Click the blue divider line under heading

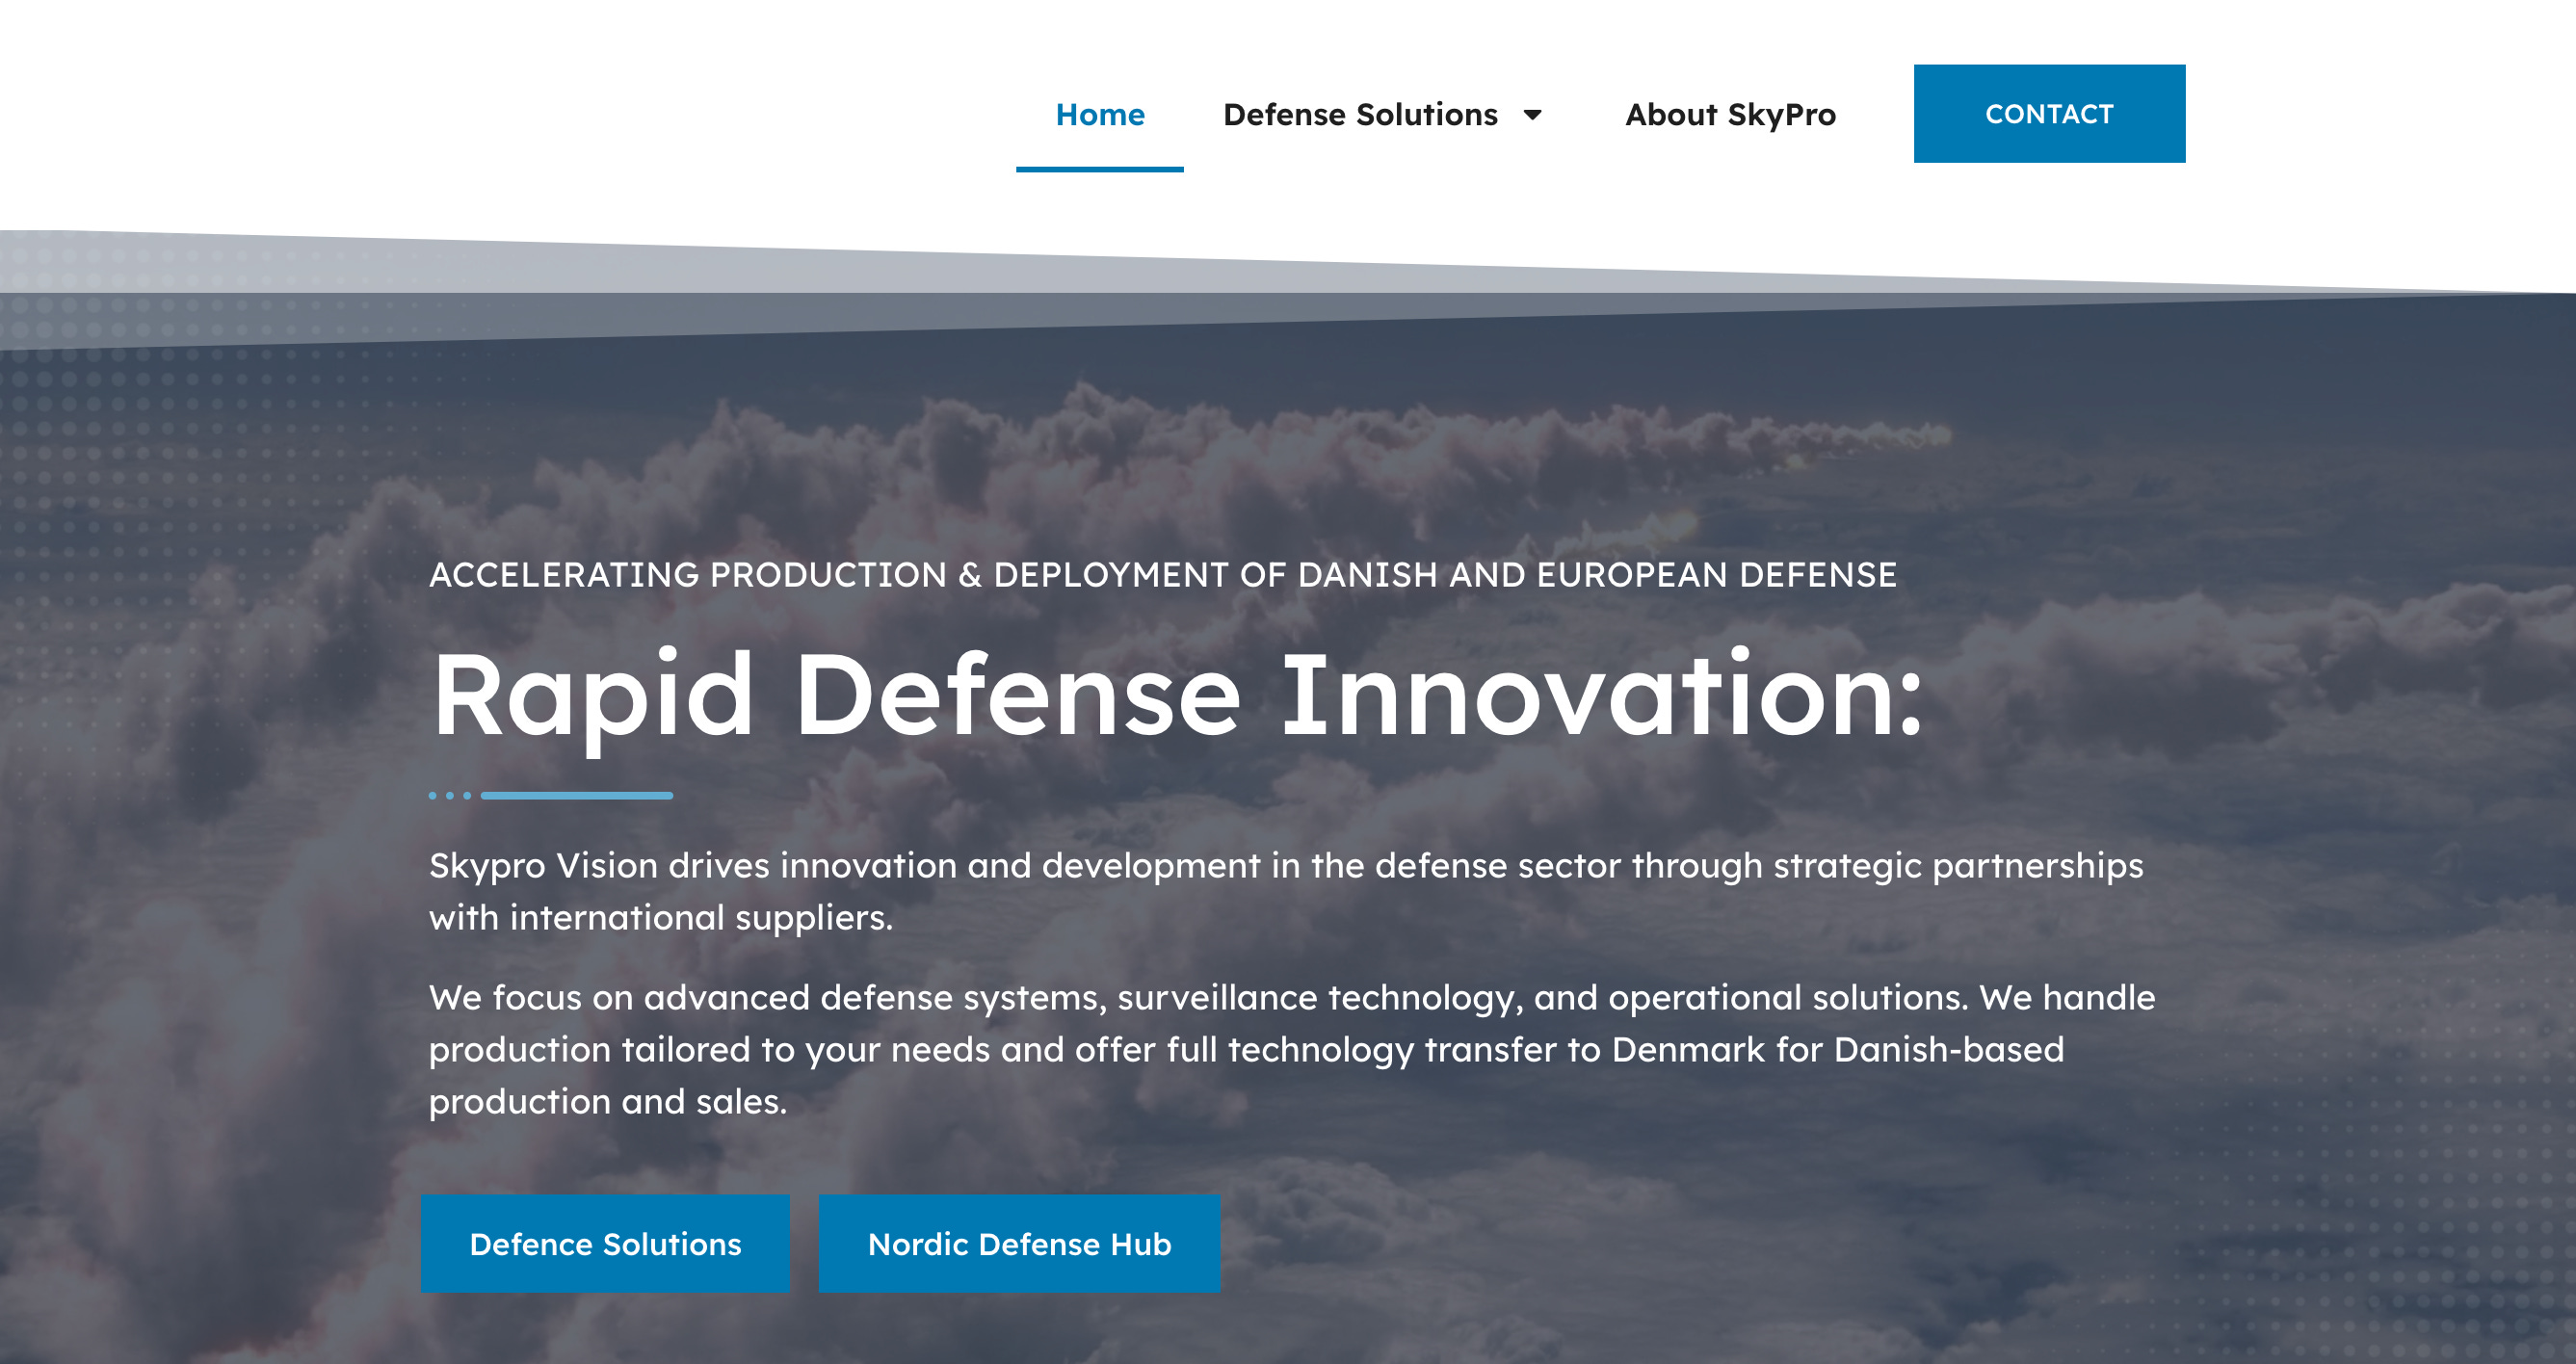[x=576, y=795]
